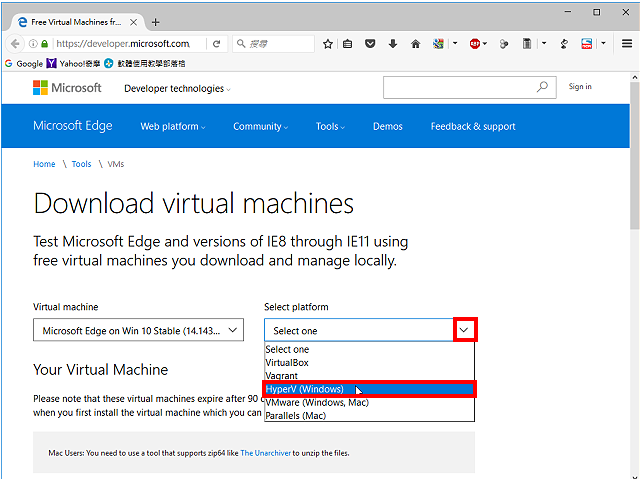The image size is (640, 479).
Task: Expand the Tools navigation menu
Action: click(330, 126)
